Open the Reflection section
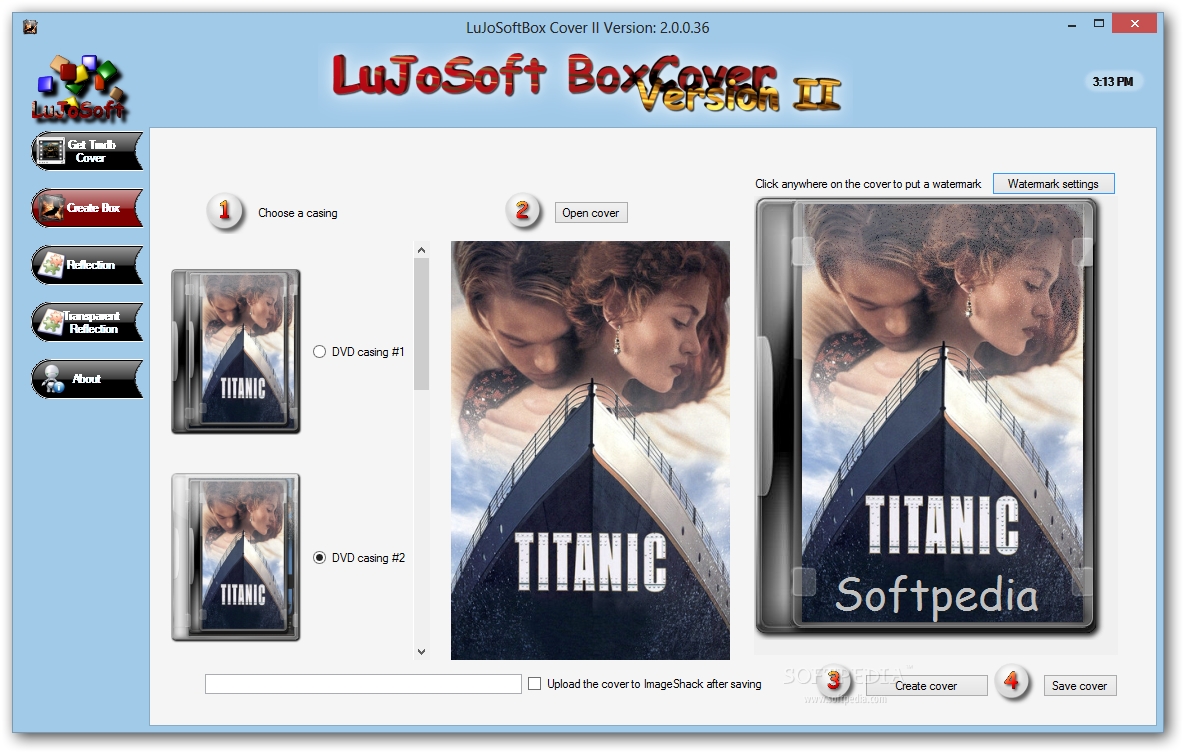The image size is (1184, 753). click(x=87, y=264)
